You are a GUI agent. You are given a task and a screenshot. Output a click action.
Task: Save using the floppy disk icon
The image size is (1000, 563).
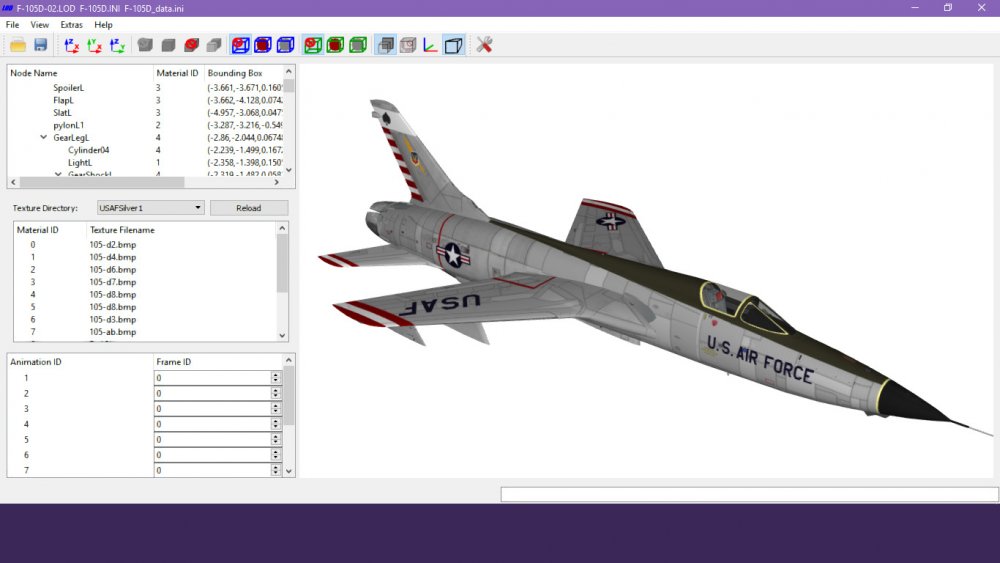[x=40, y=45]
